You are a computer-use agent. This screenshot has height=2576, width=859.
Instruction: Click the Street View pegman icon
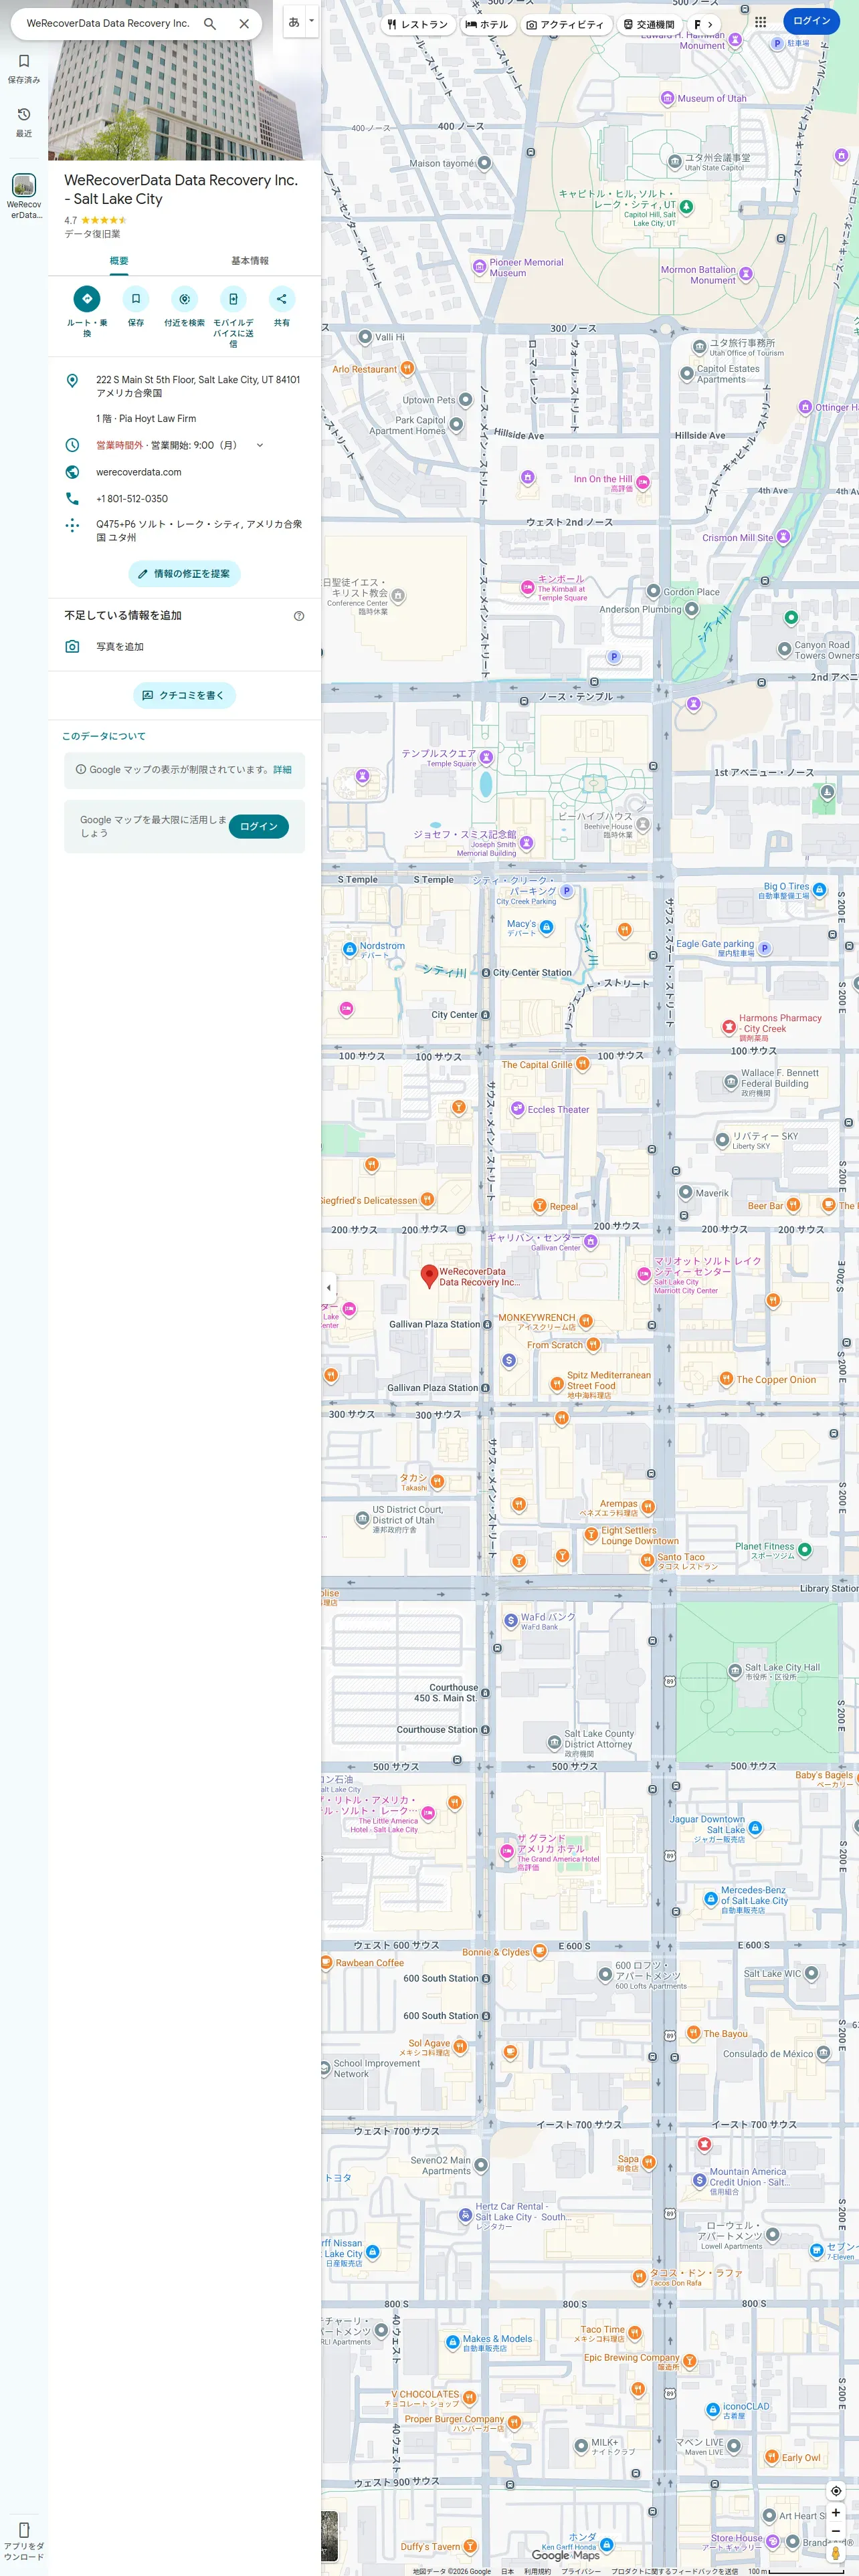click(836, 2553)
